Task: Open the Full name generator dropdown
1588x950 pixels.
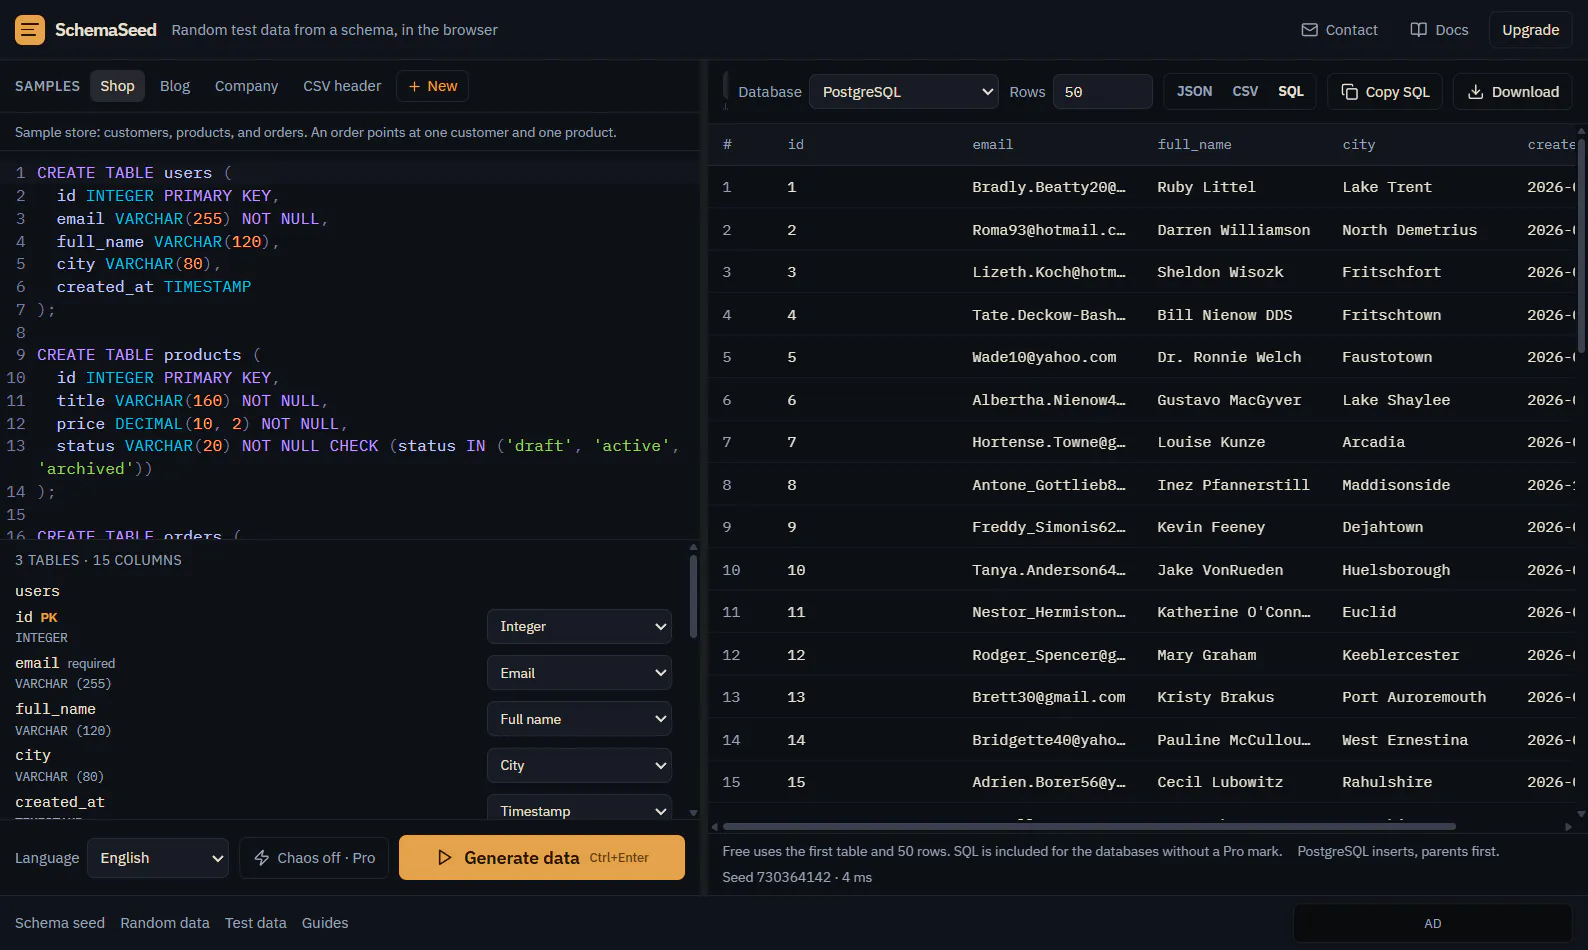Action: tap(579, 719)
